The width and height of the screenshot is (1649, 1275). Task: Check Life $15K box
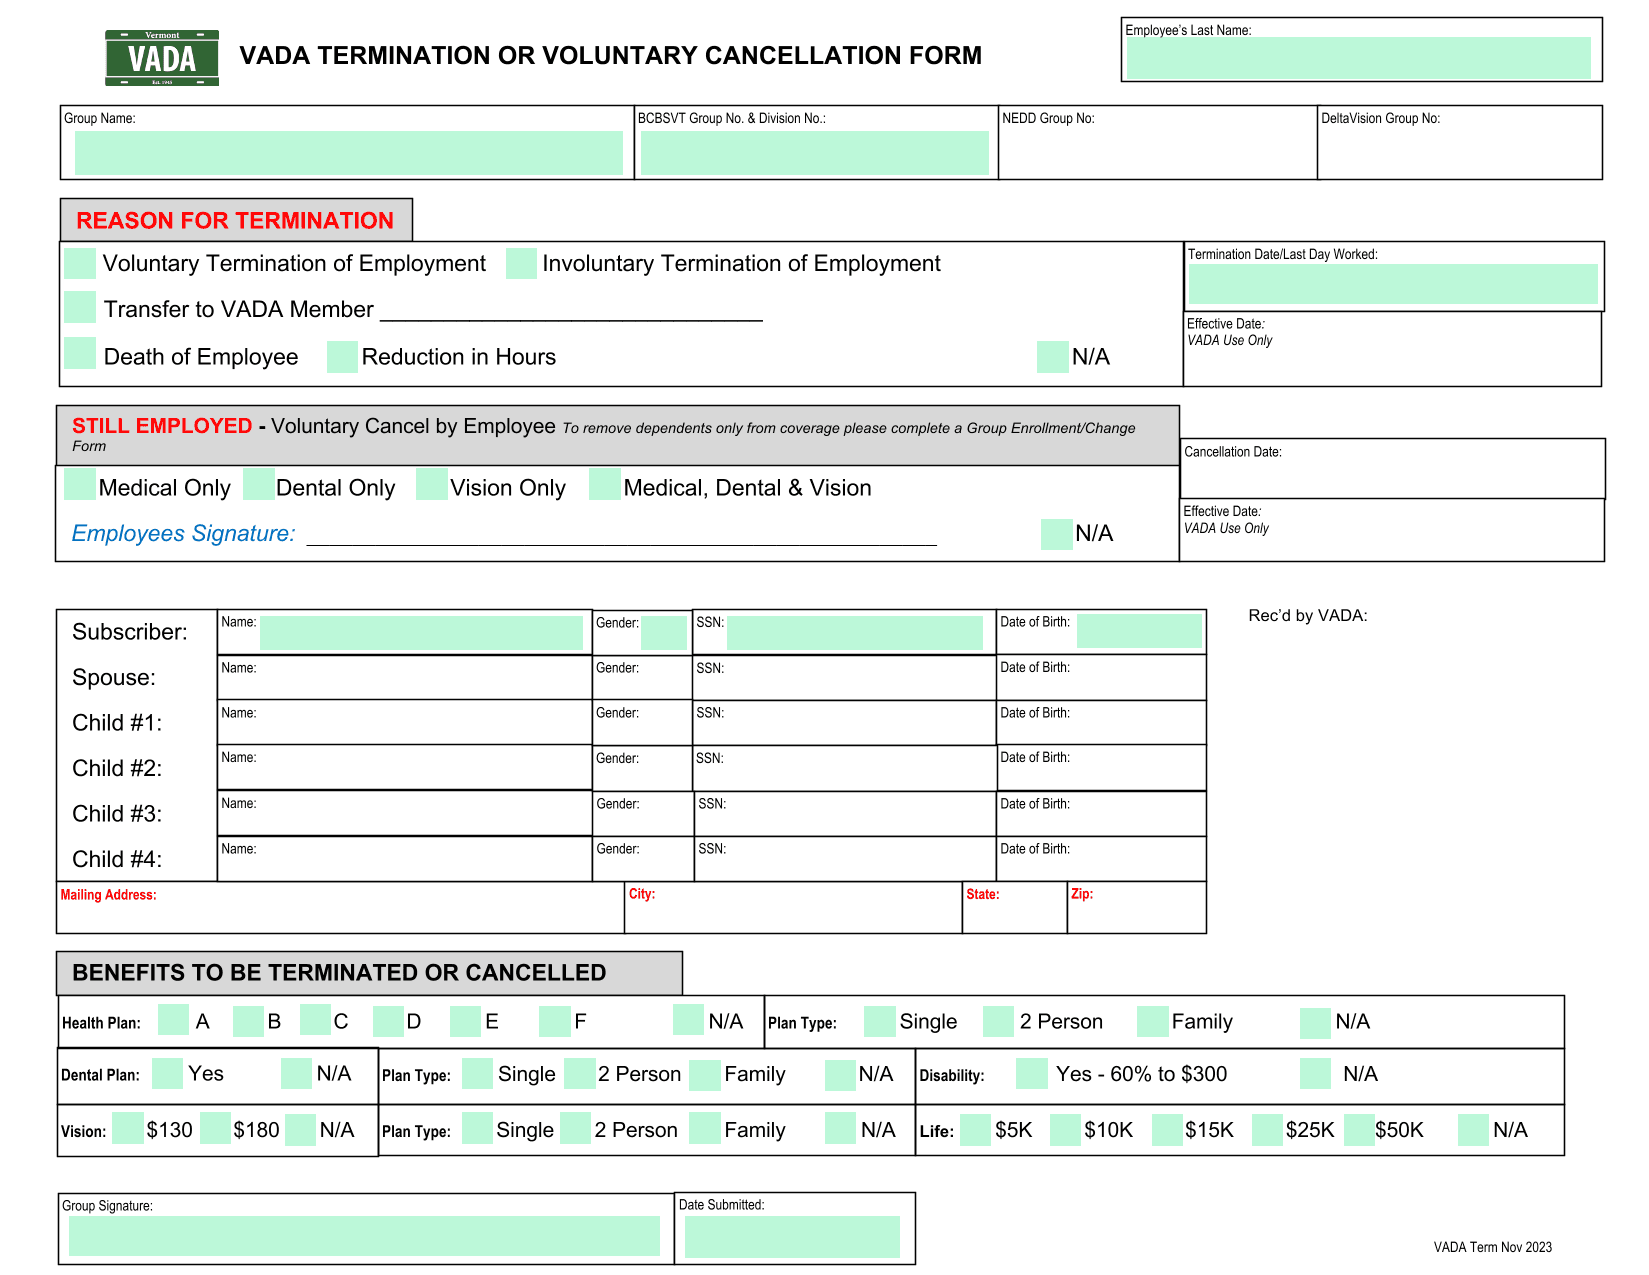click(1168, 1130)
